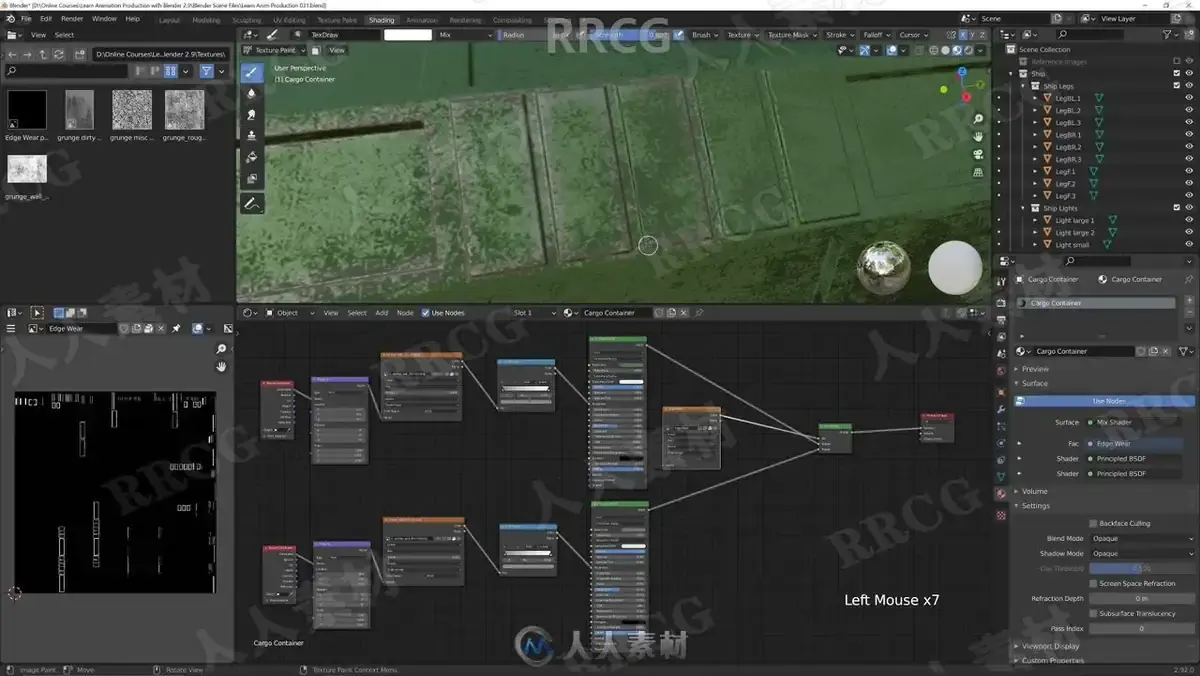The image size is (1200, 676).
Task: Select the Mask tool in viewport toolbar
Action: click(x=251, y=179)
